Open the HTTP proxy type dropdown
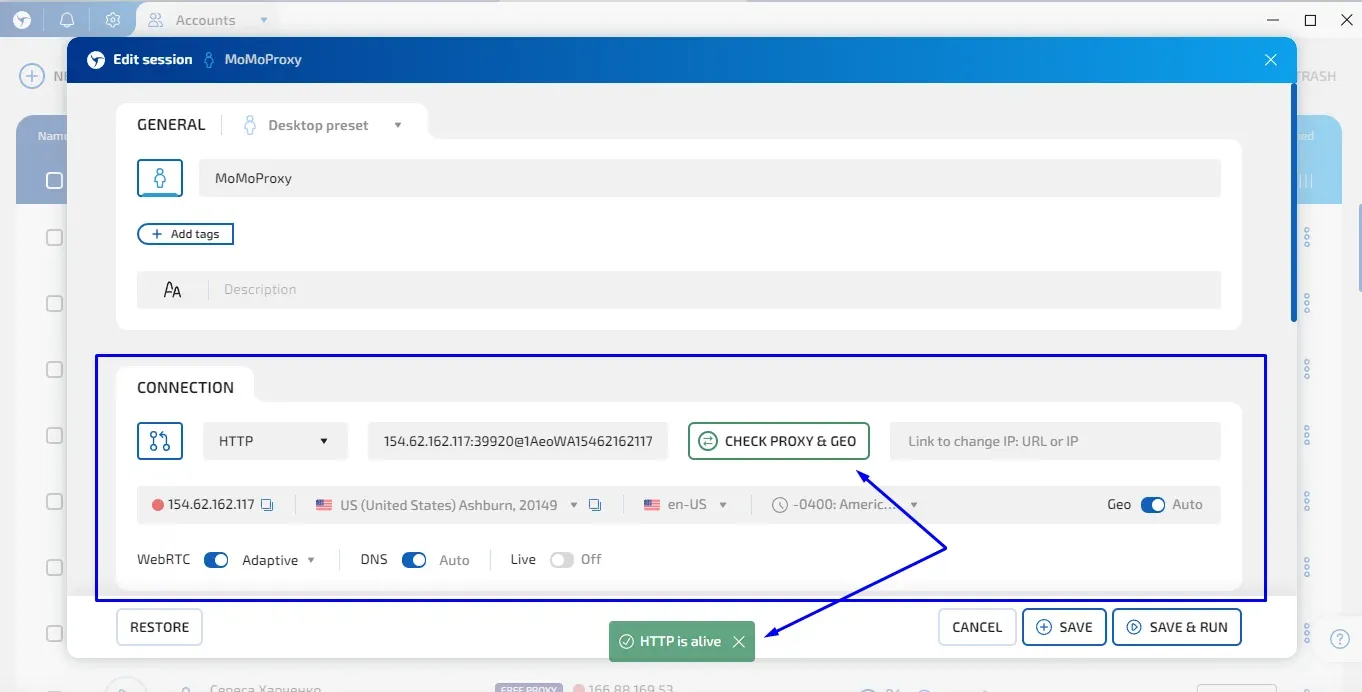Image resolution: width=1362 pixels, height=692 pixels. tap(274, 440)
